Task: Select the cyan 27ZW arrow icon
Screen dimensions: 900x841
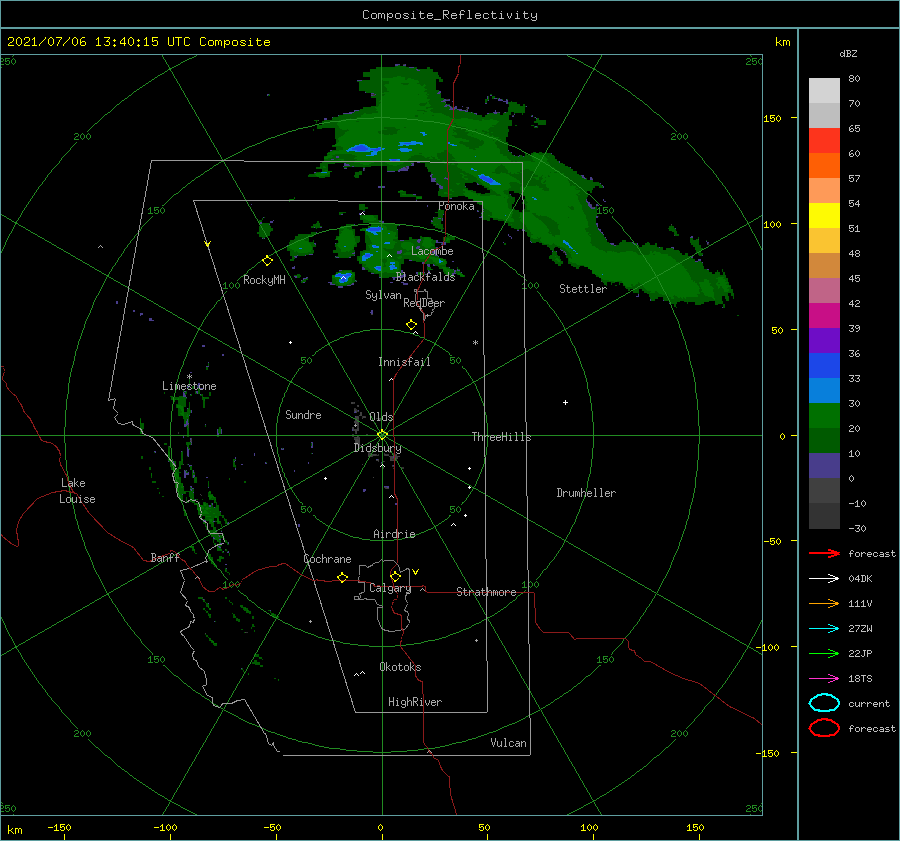Action: pos(824,629)
